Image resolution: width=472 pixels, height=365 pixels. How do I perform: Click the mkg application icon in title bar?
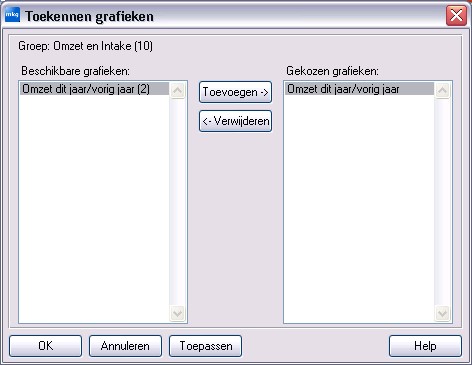click(12, 15)
